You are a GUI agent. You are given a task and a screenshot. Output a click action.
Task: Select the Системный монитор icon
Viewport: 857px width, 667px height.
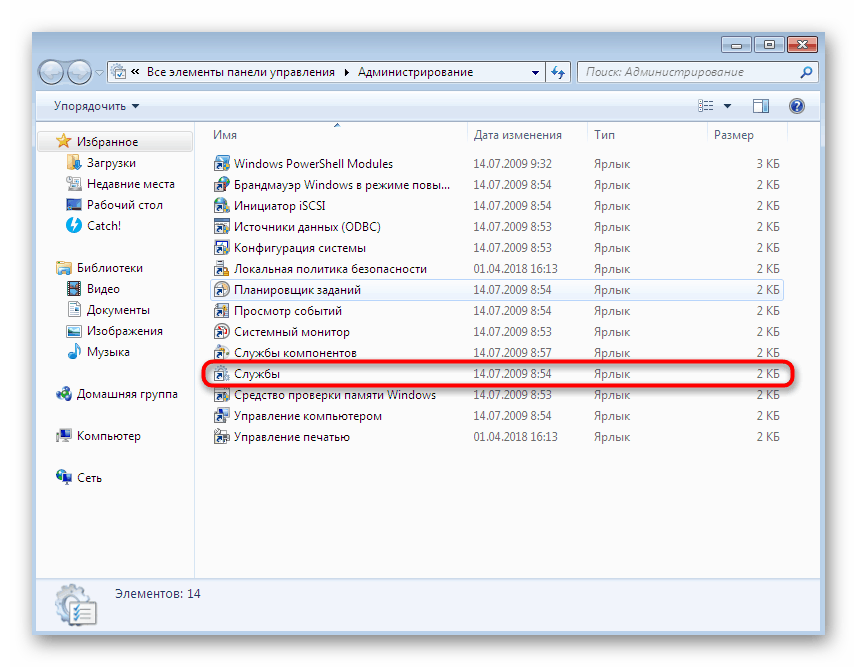221,332
